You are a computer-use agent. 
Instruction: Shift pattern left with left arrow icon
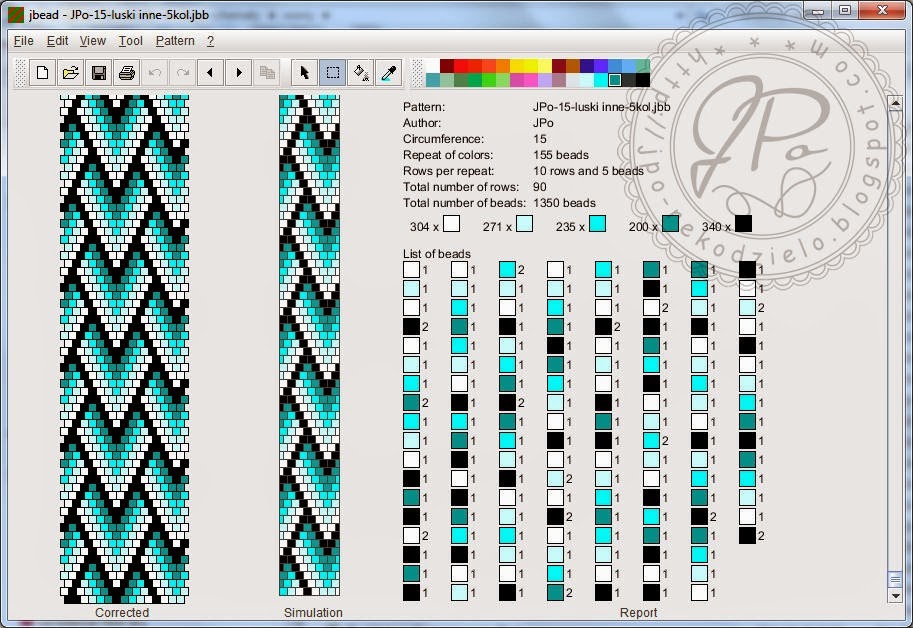pos(210,73)
